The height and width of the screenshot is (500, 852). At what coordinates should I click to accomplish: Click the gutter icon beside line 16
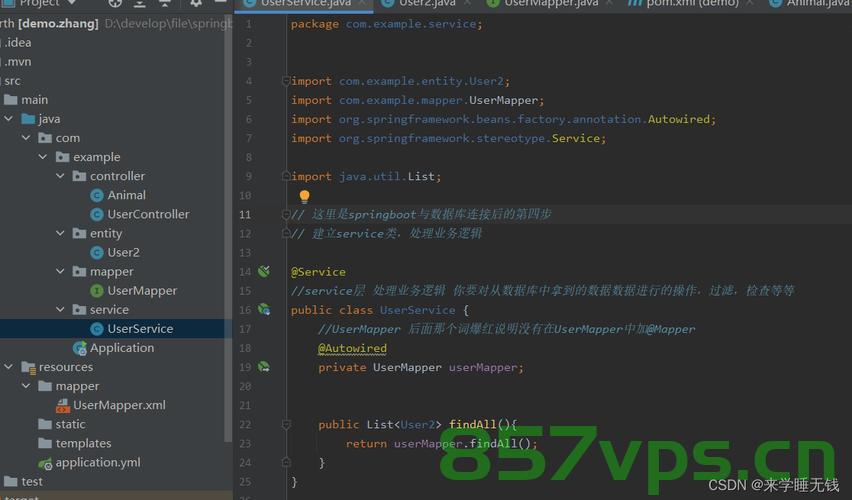(x=264, y=309)
